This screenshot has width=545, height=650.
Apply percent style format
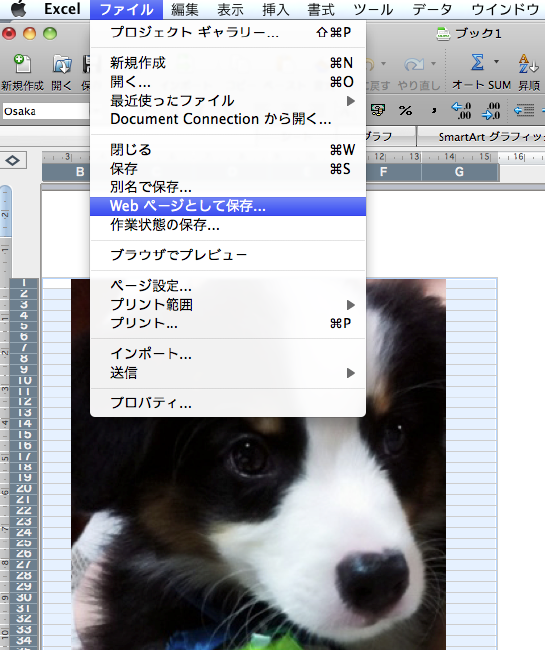[405, 110]
